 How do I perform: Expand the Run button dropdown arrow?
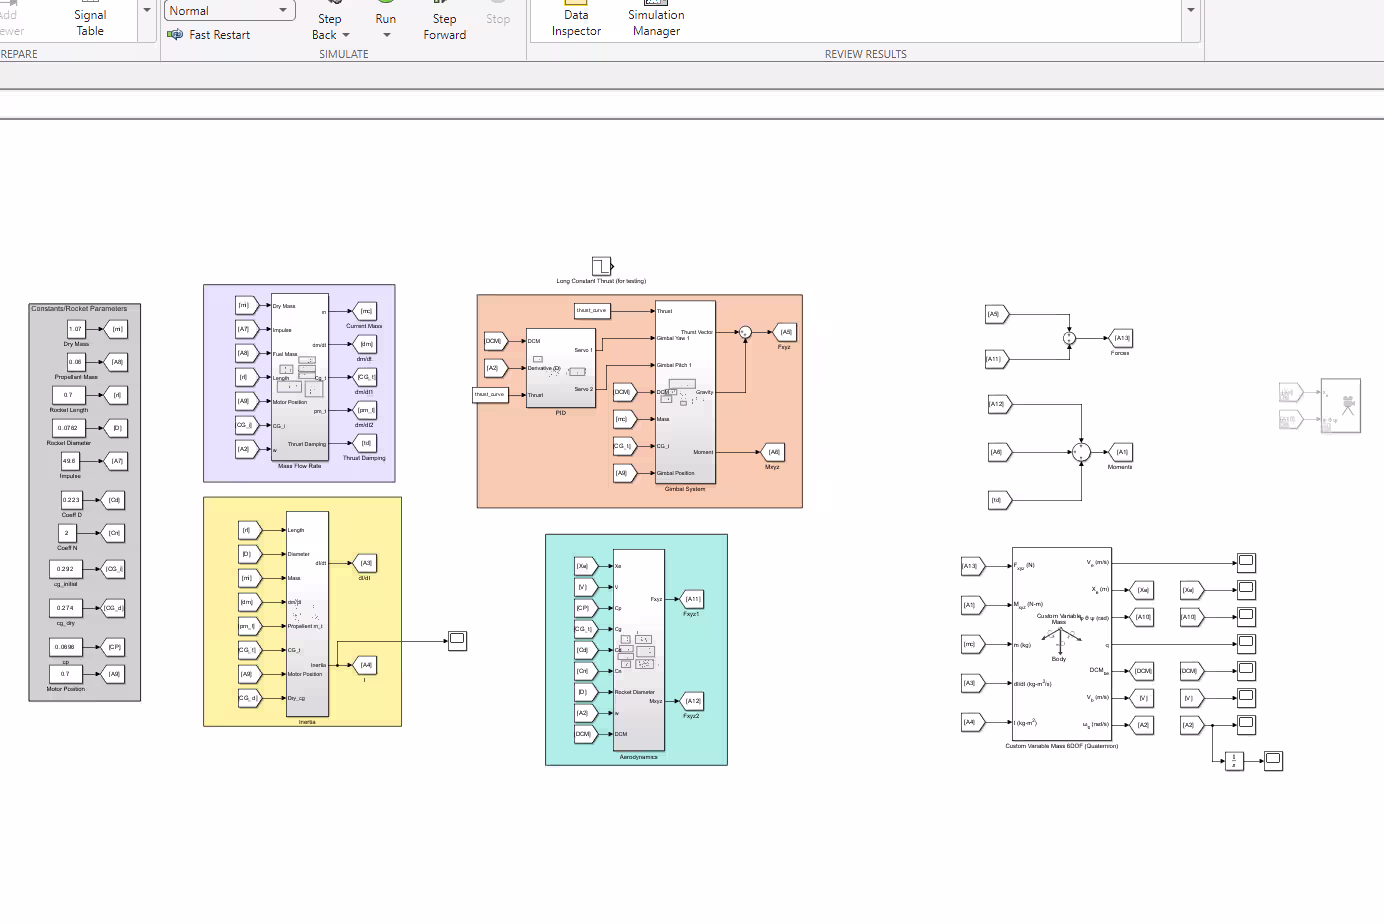point(386,35)
